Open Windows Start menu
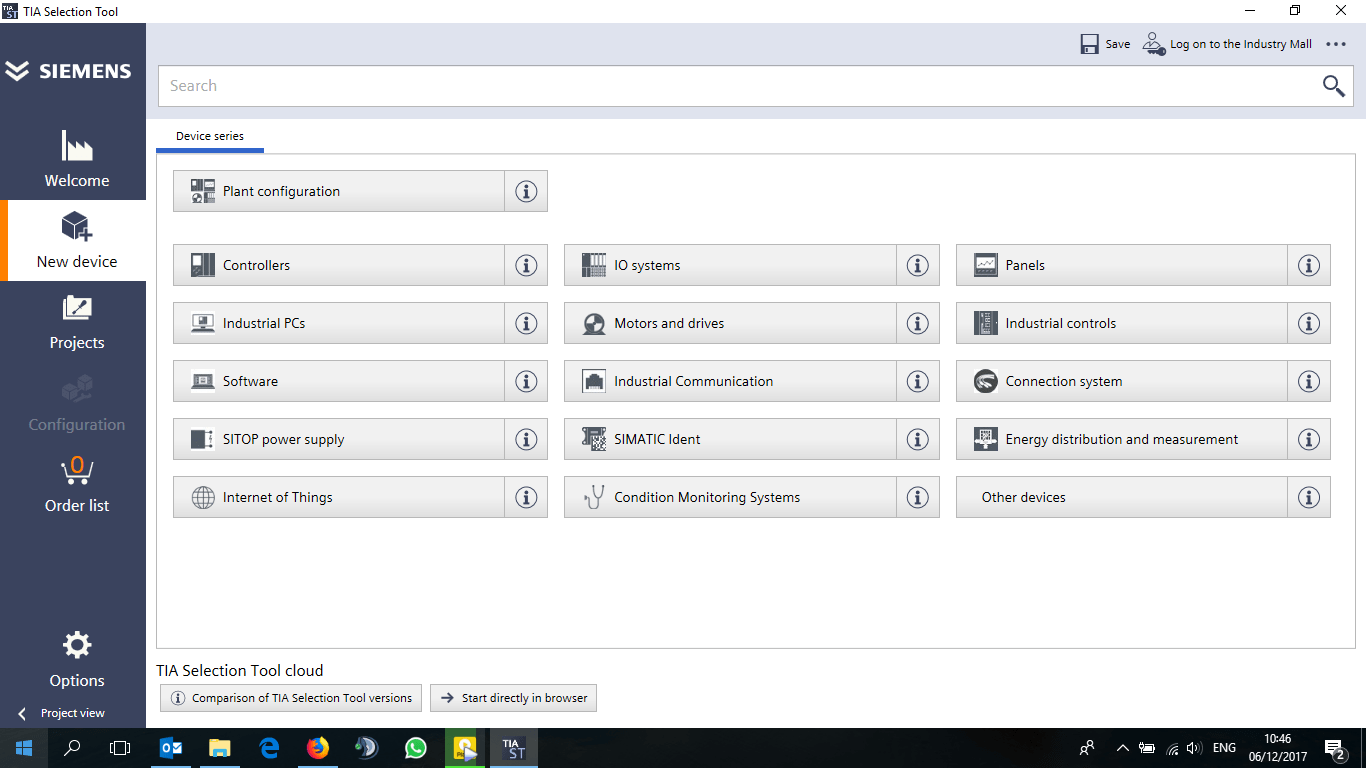Viewport: 1366px width, 768px height. click(24, 748)
